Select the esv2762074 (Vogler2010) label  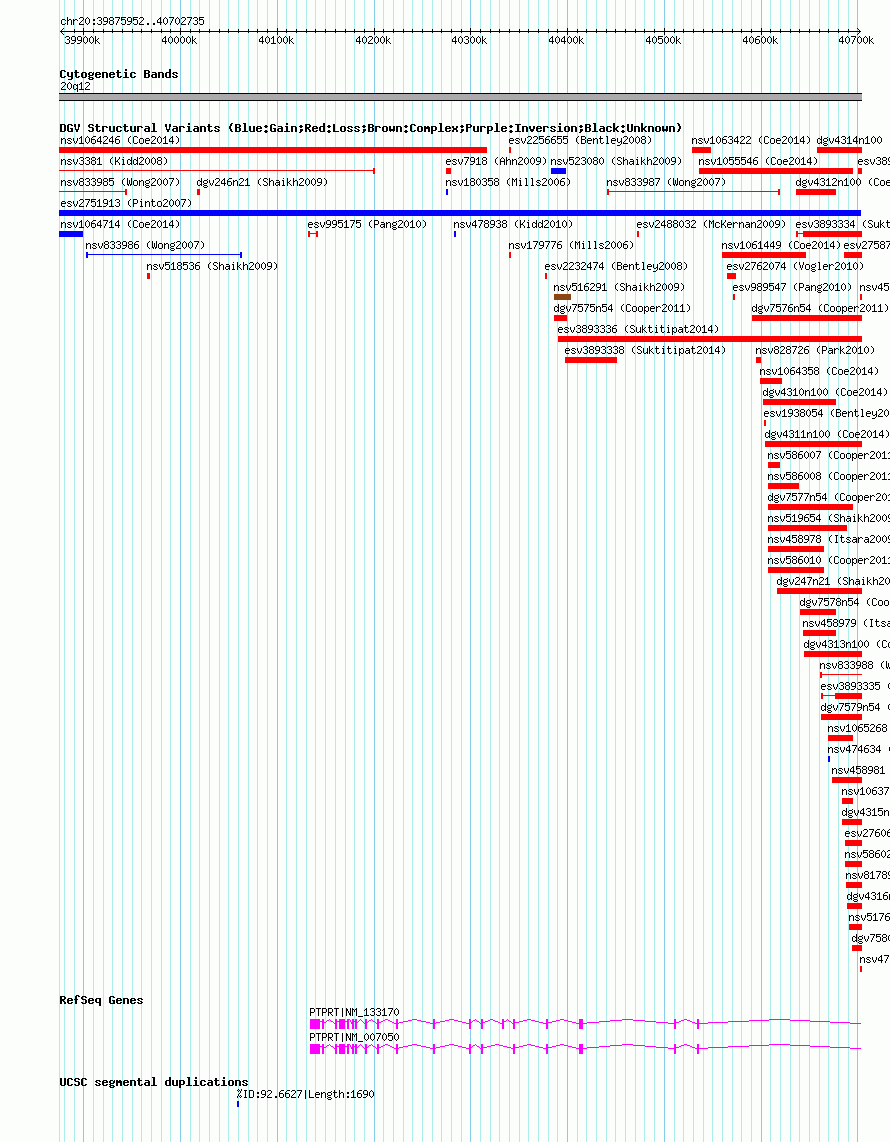pos(795,267)
